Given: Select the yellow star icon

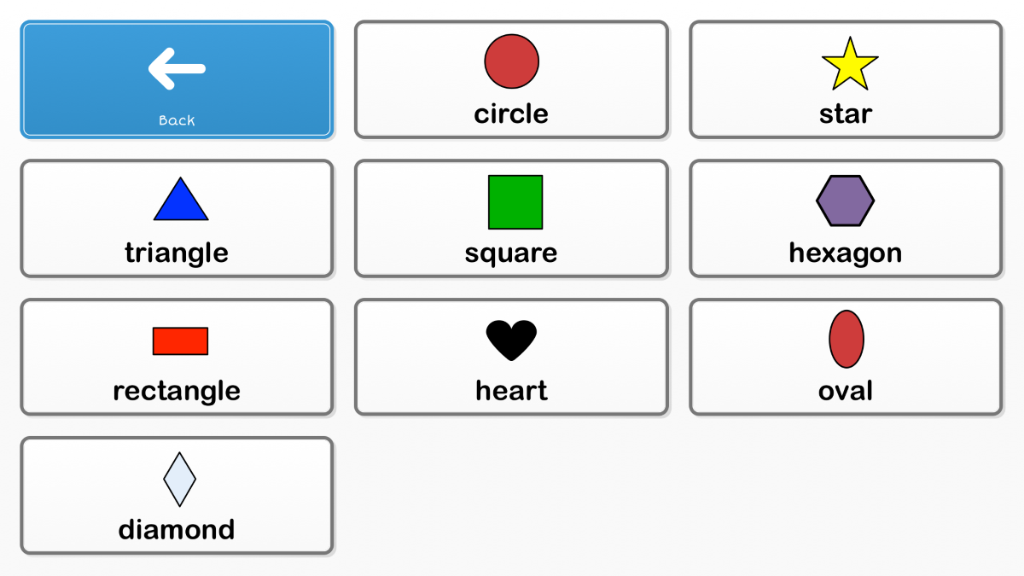Looking at the screenshot, I should coord(850,63).
